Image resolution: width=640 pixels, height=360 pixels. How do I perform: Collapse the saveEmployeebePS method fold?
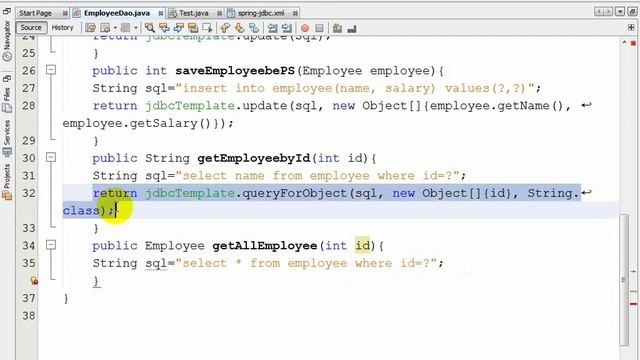pyautogui.click(x=51, y=70)
